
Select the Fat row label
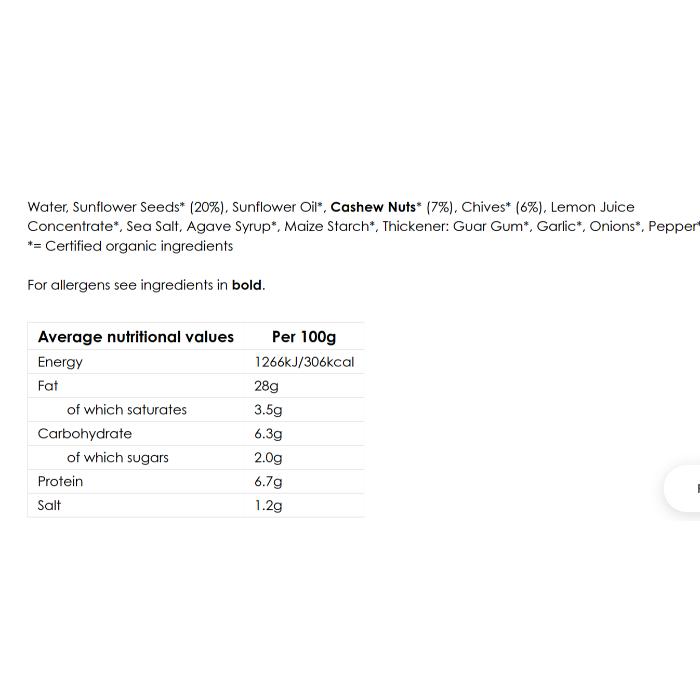48,385
